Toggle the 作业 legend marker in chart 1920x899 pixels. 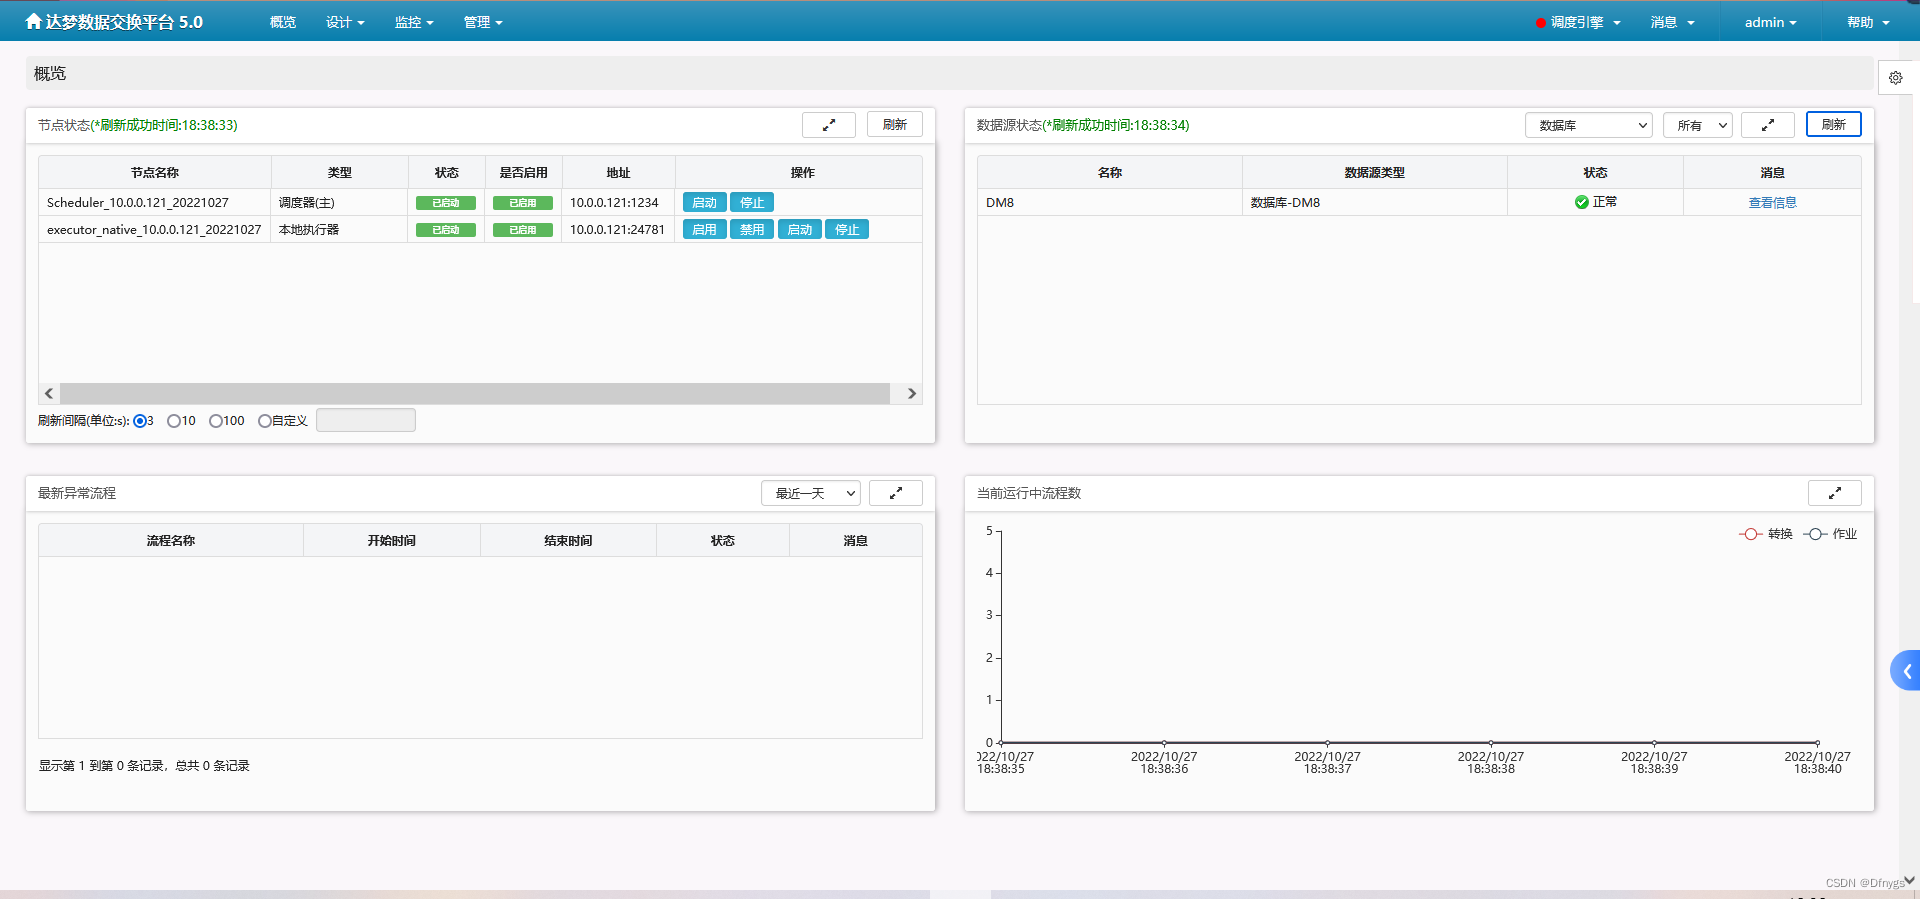pyautogui.click(x=1815, y=534)
